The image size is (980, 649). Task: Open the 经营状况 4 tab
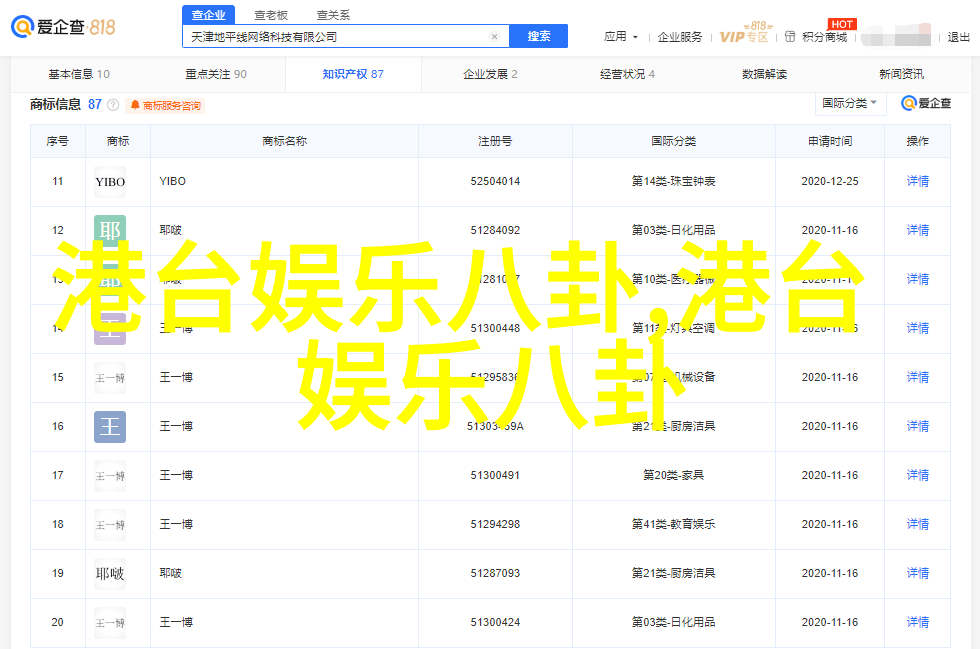[628, 74]
